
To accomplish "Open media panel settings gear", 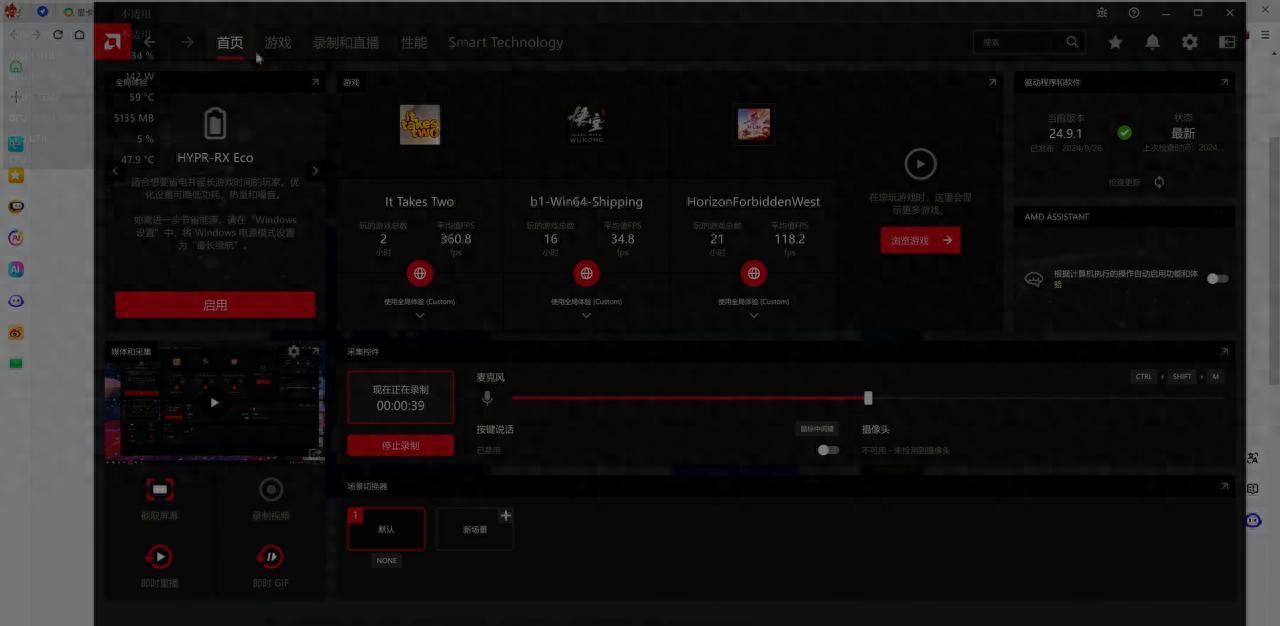I will click(293, 351).
